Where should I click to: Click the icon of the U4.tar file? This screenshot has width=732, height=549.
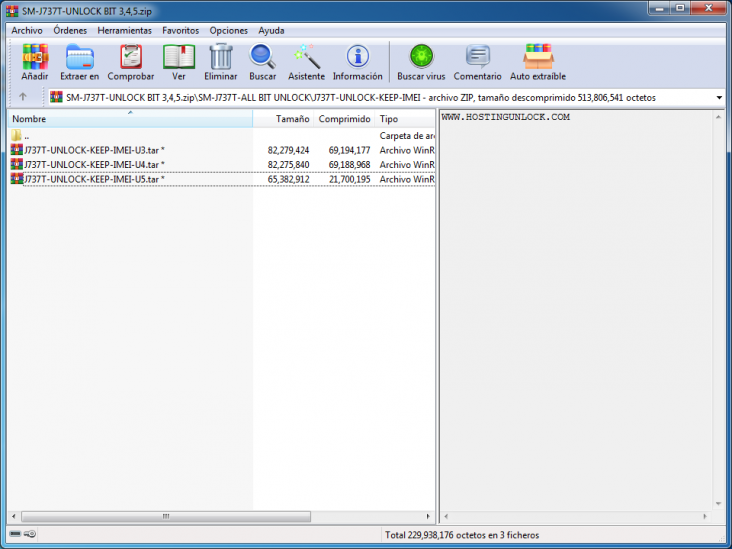(17, 164)
